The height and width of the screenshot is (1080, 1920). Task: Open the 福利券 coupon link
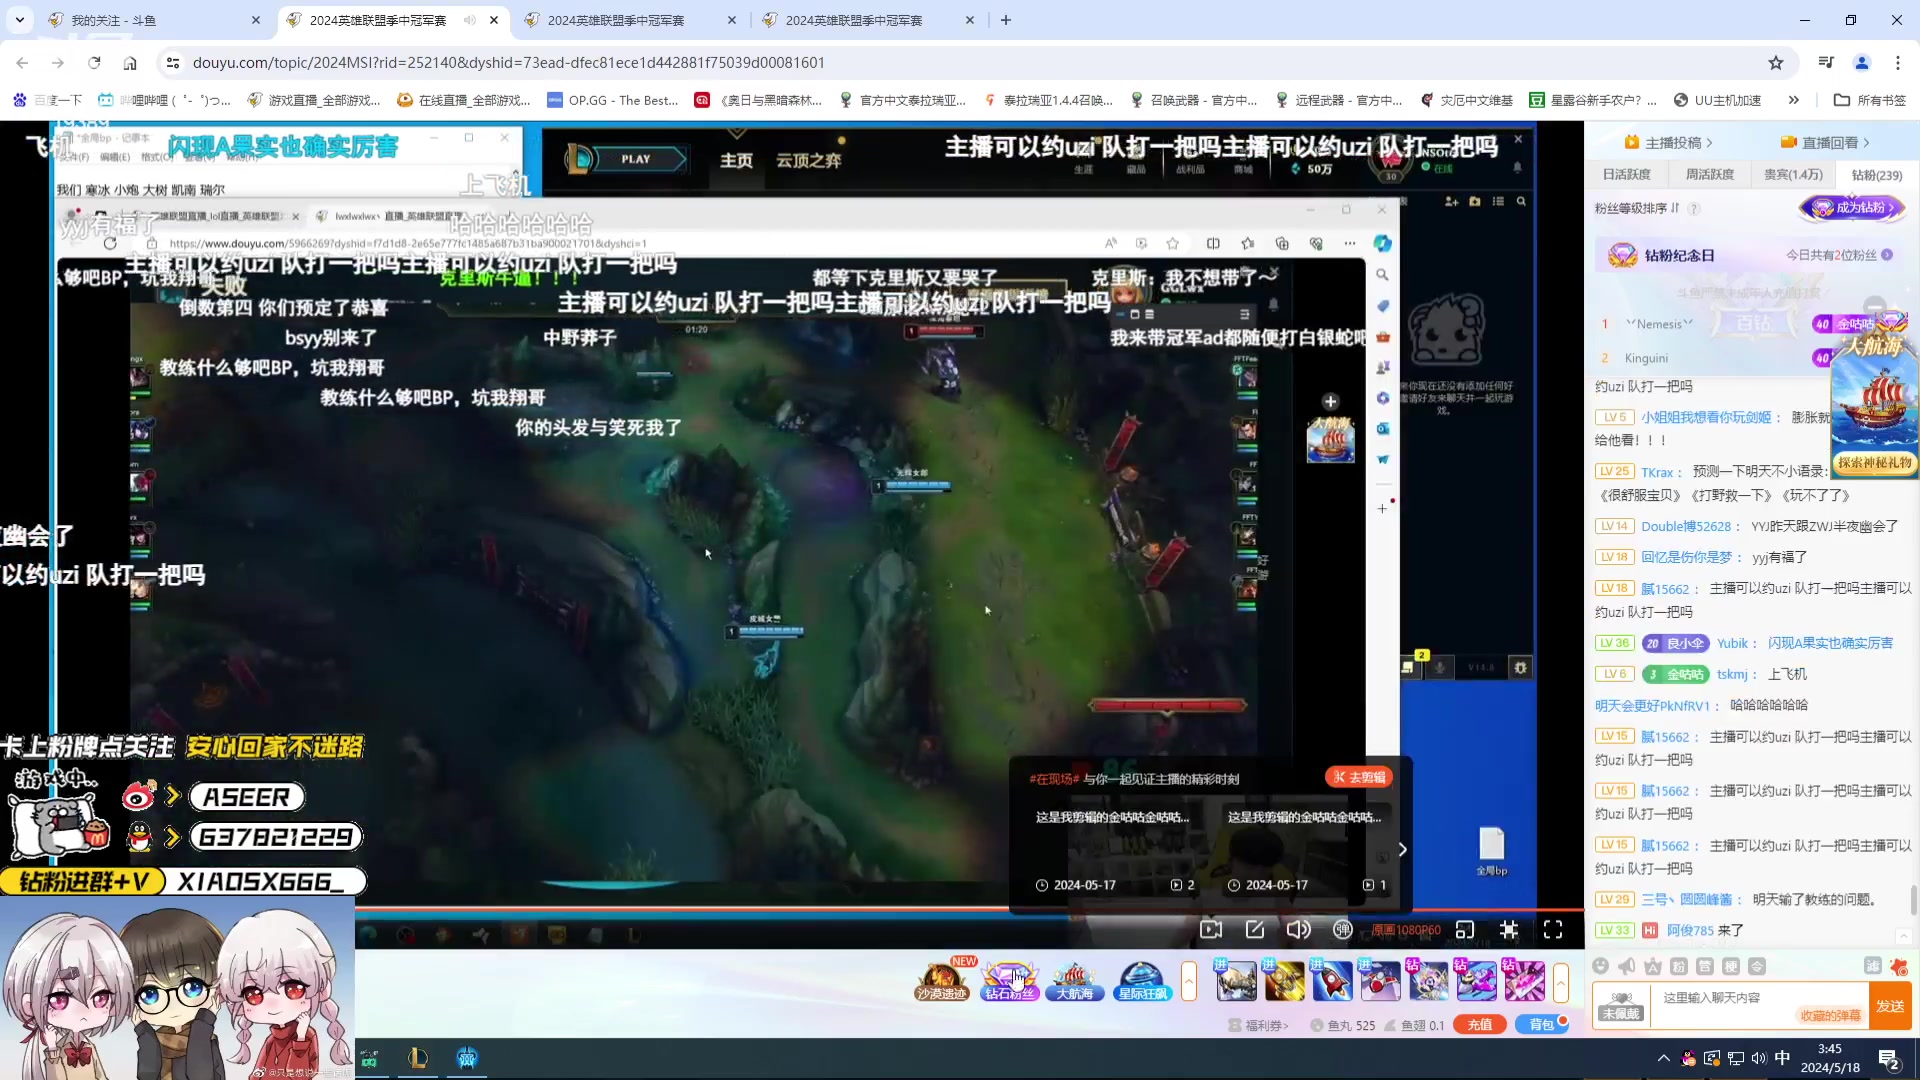pyautogui.click(x=1258, y=1026)
